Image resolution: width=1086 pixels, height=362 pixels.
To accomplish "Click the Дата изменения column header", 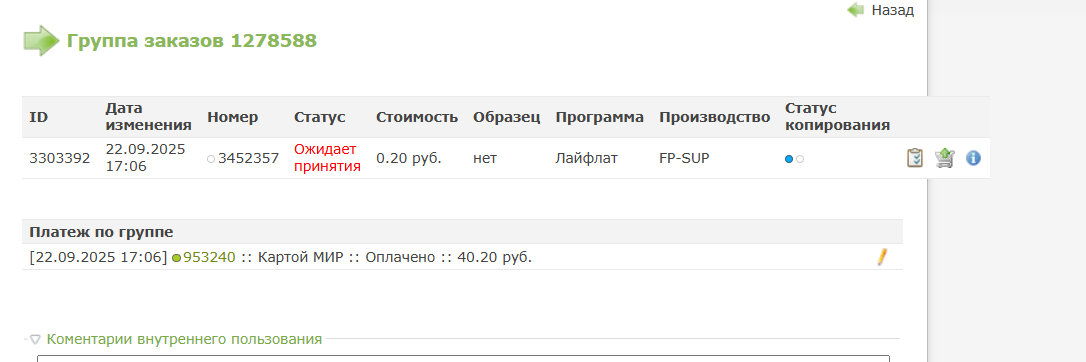I will point(148,117).
